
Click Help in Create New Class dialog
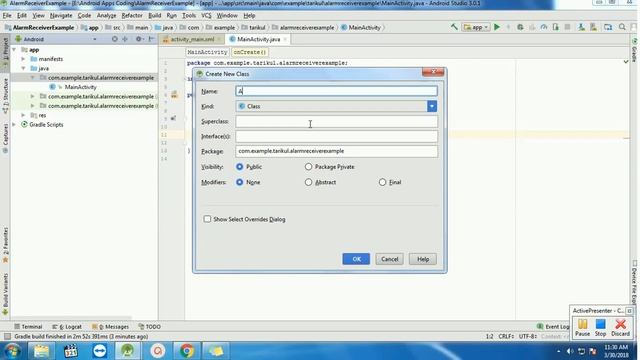click(x=423, y=259)
